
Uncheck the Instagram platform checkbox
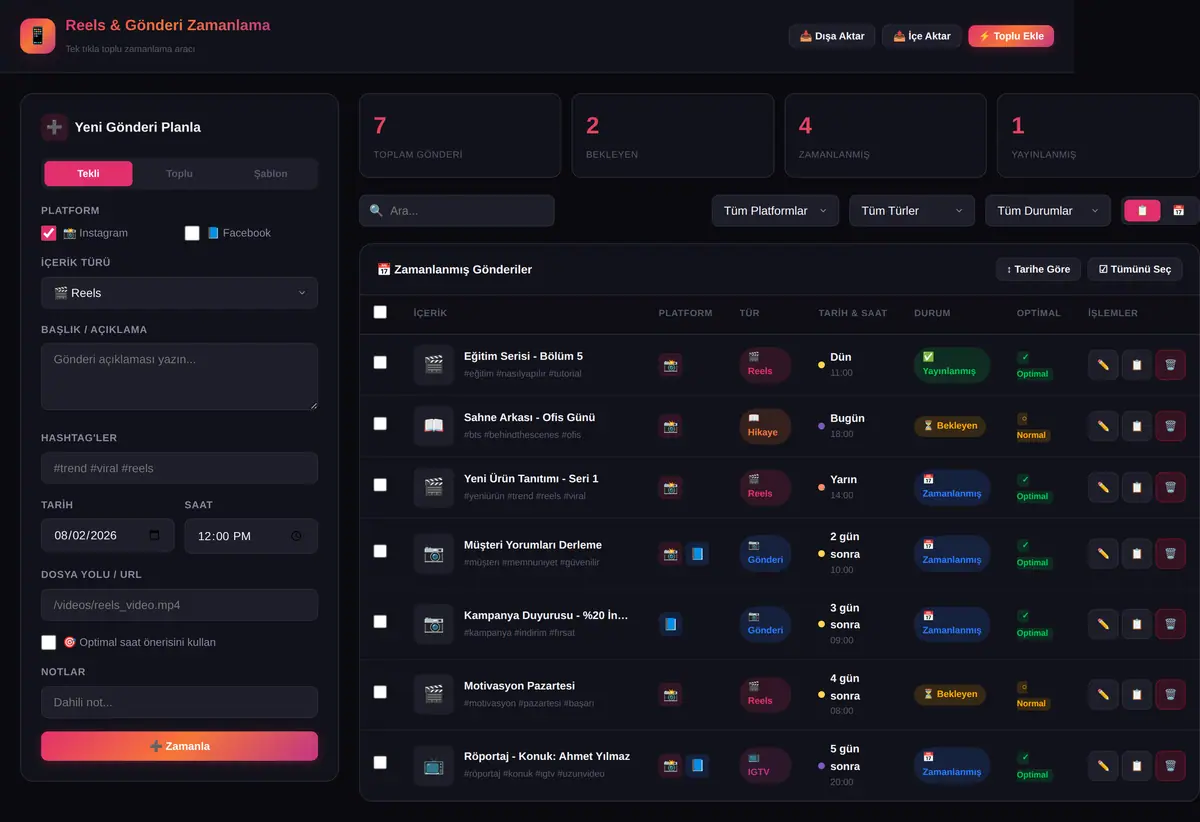(49, 233)
